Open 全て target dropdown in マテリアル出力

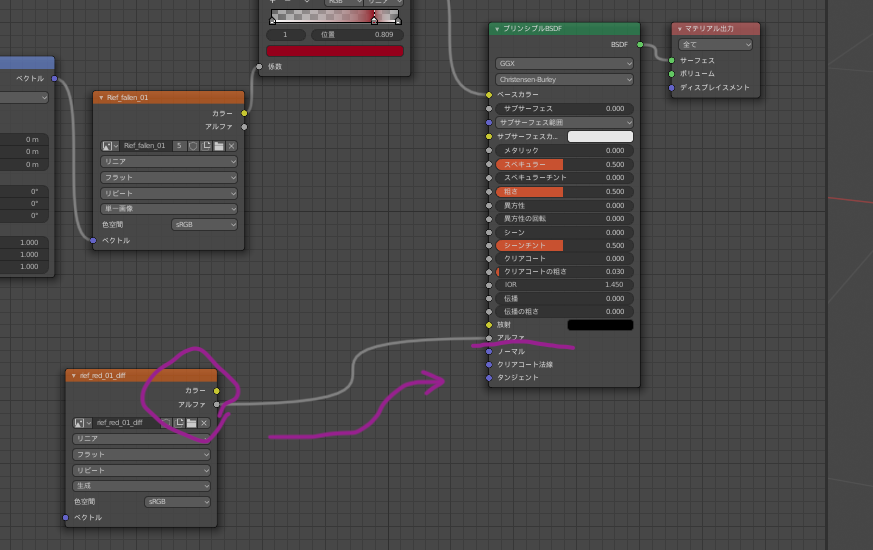715,45
